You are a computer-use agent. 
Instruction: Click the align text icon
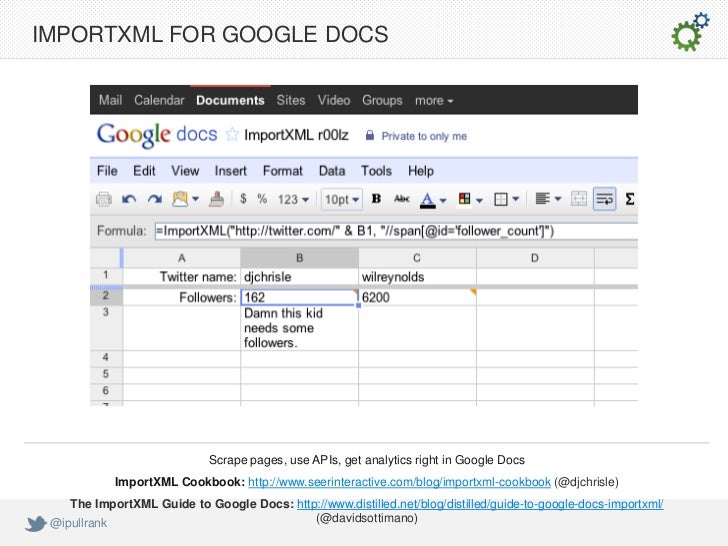tap(542, 199)
